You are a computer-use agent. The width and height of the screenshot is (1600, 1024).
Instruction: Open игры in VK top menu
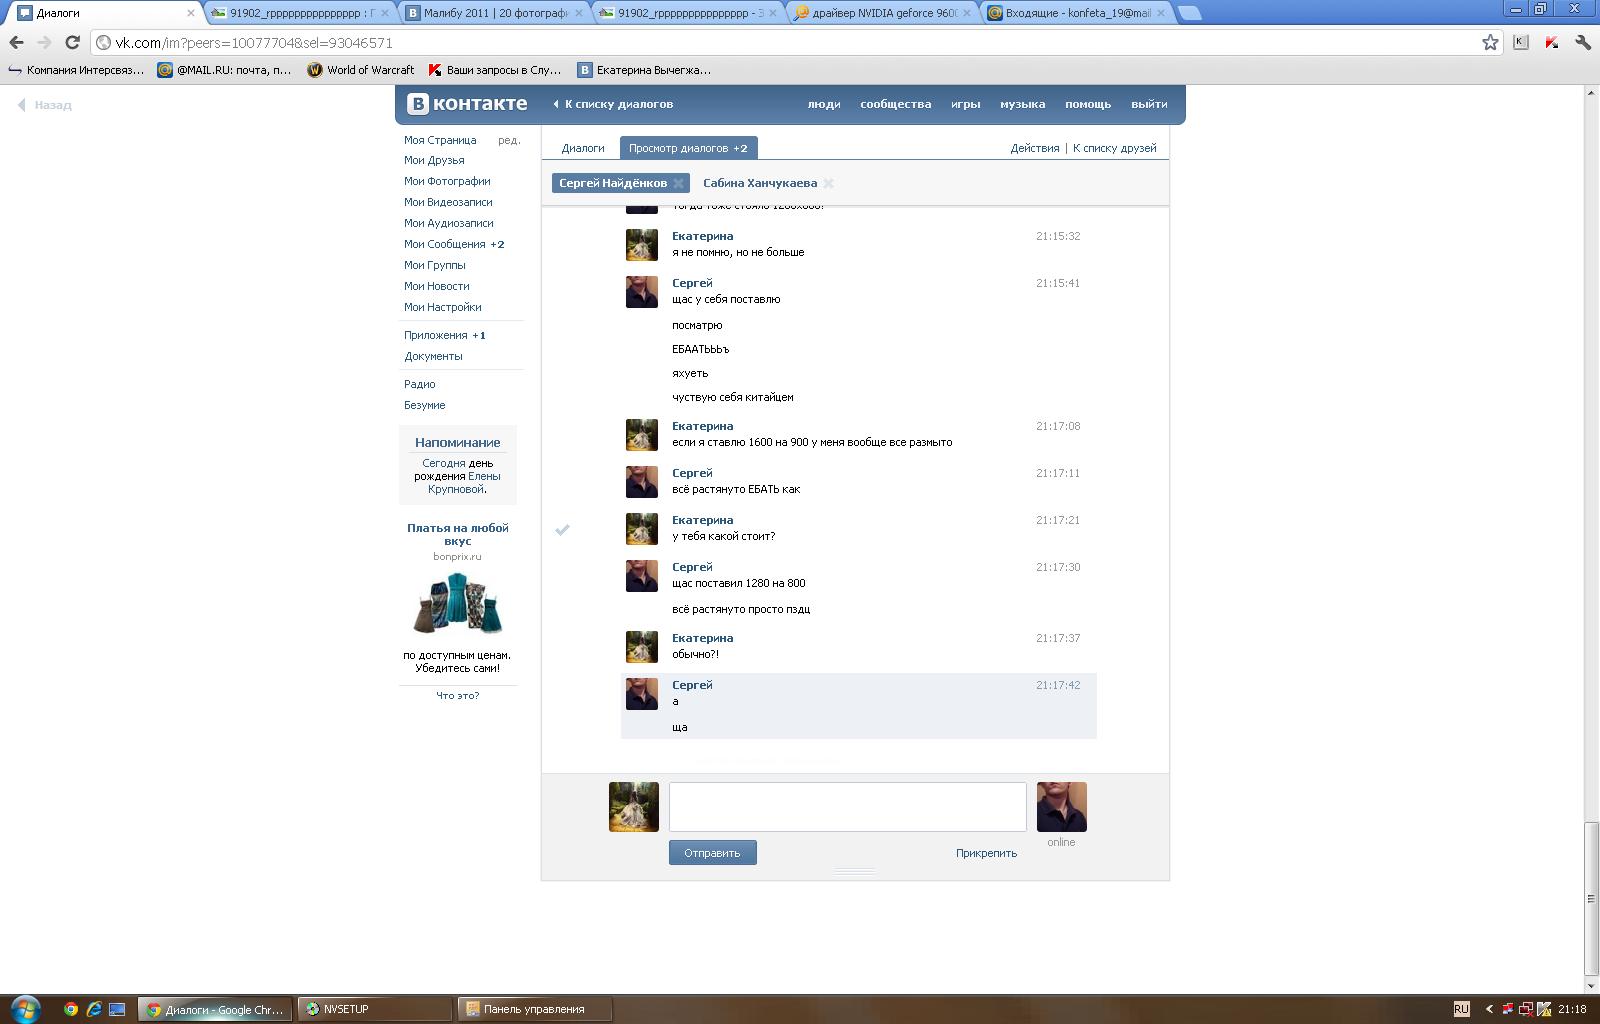[966, 104]
